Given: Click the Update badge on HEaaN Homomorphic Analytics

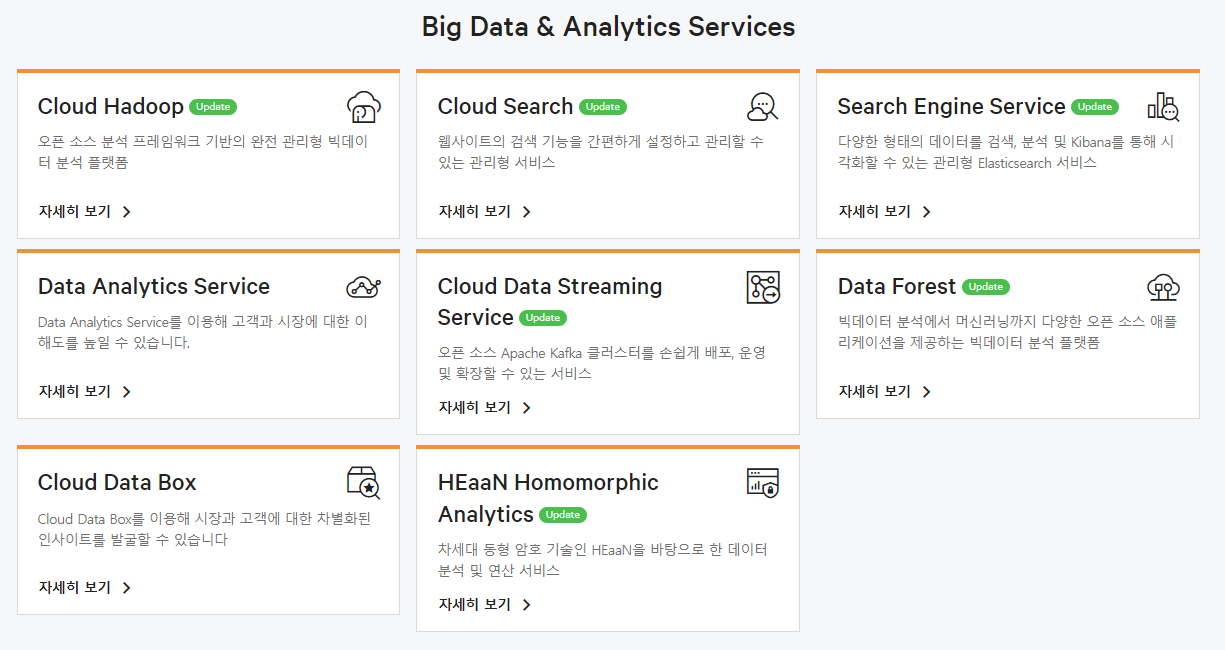Looking at the screenshot, I should coord(563,515).
